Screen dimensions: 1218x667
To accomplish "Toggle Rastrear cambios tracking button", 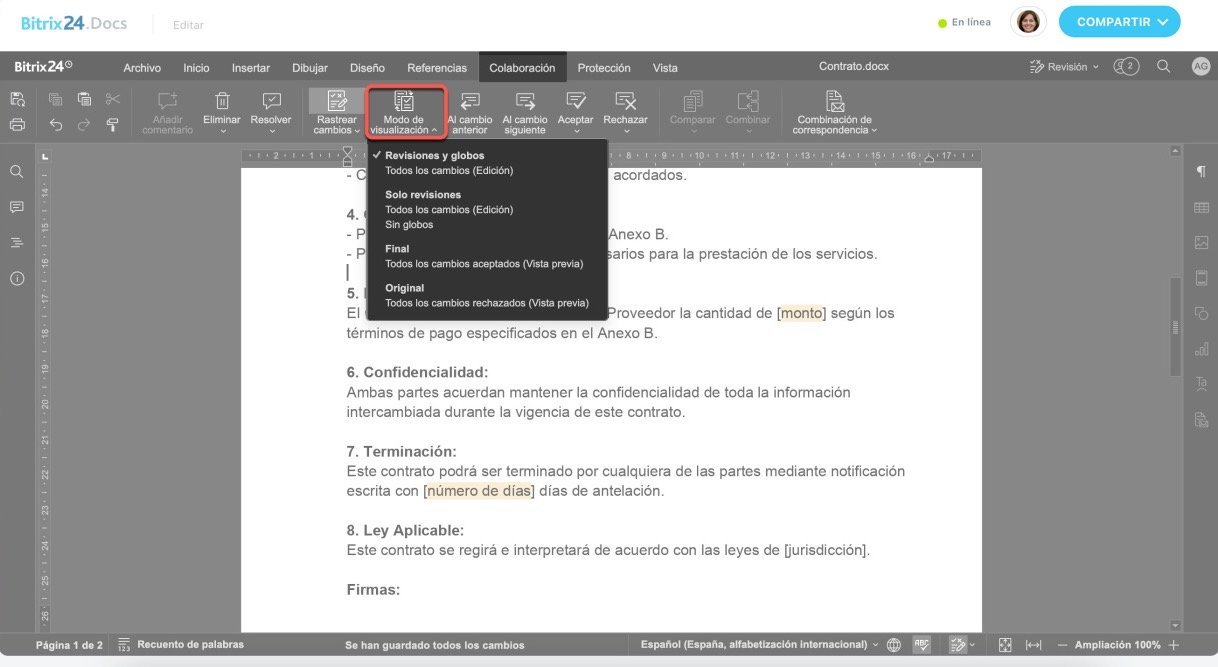I will pos(336,101).
